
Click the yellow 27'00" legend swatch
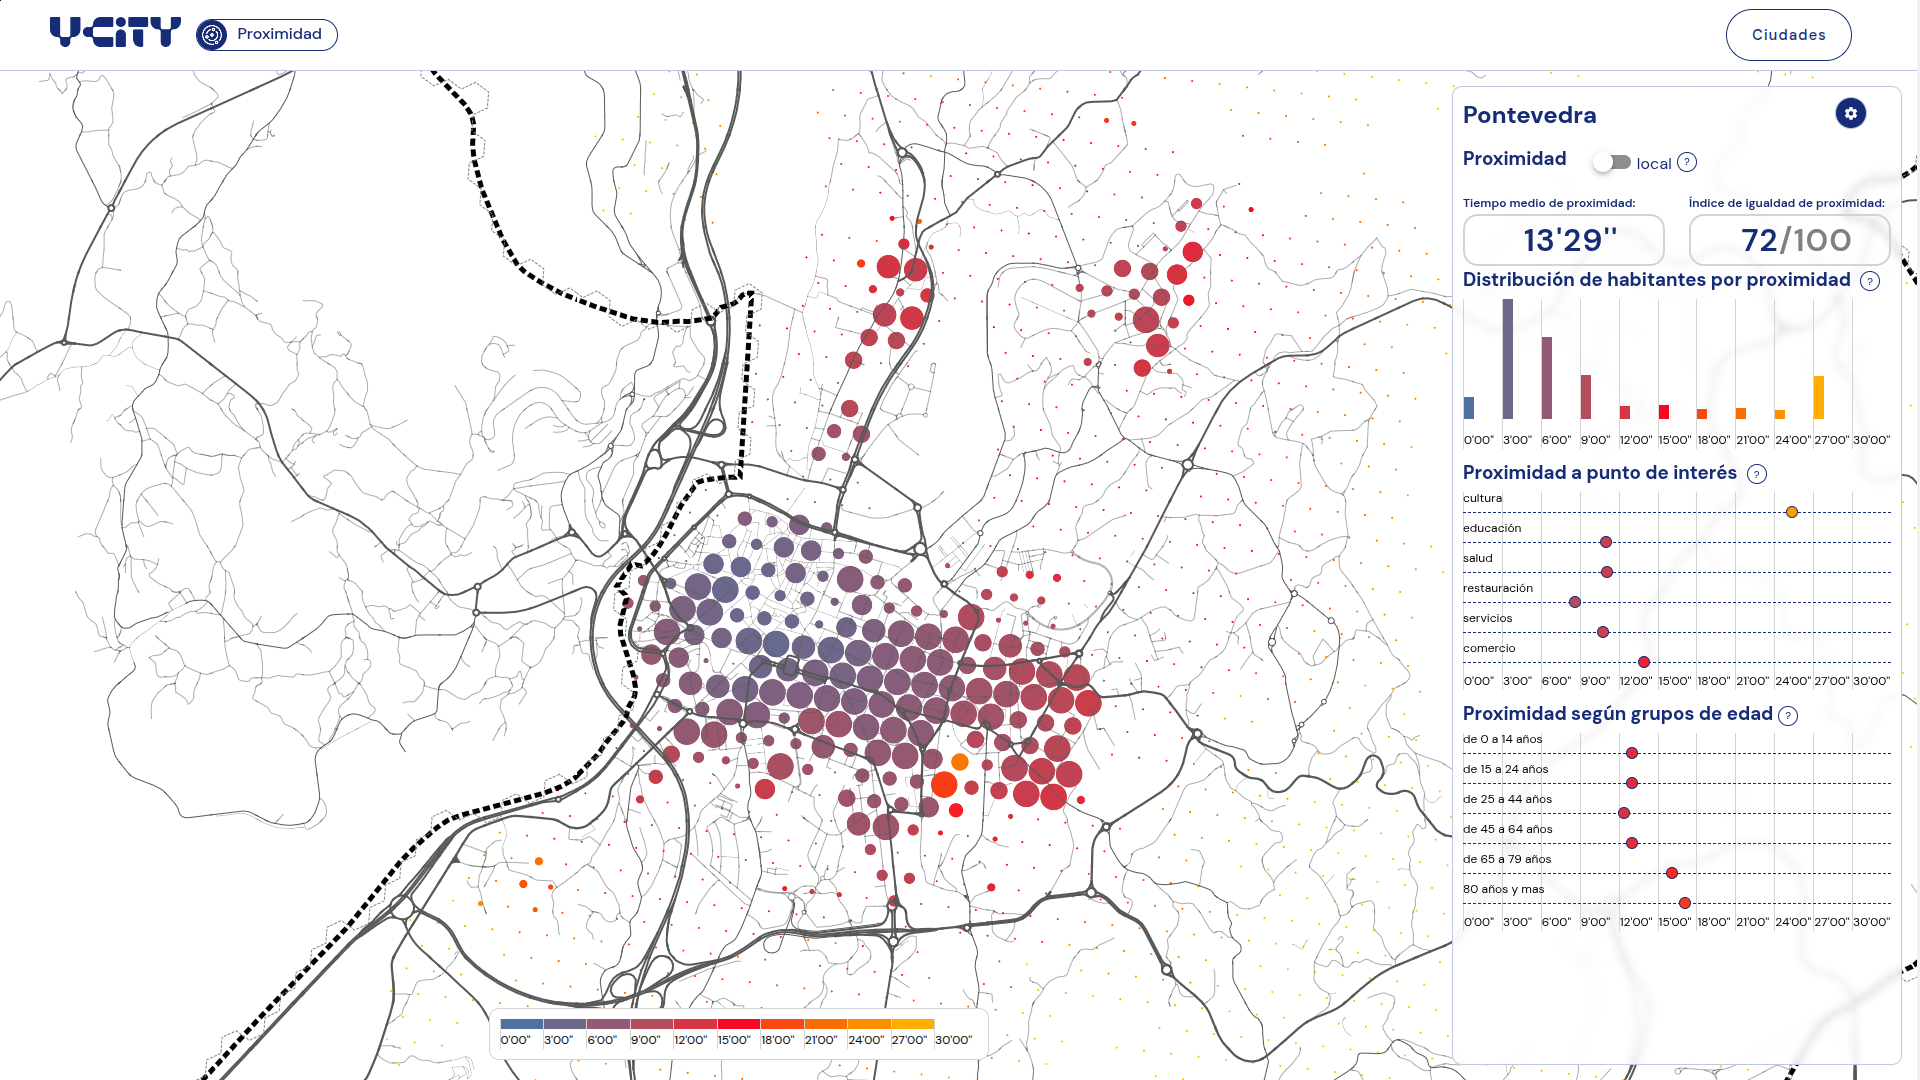912,1024
